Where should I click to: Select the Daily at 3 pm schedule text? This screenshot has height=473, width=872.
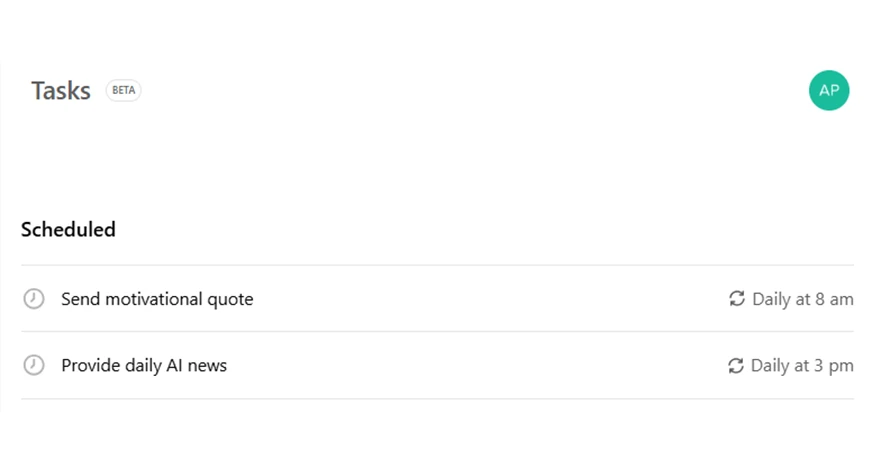click(x=802, y=366)
